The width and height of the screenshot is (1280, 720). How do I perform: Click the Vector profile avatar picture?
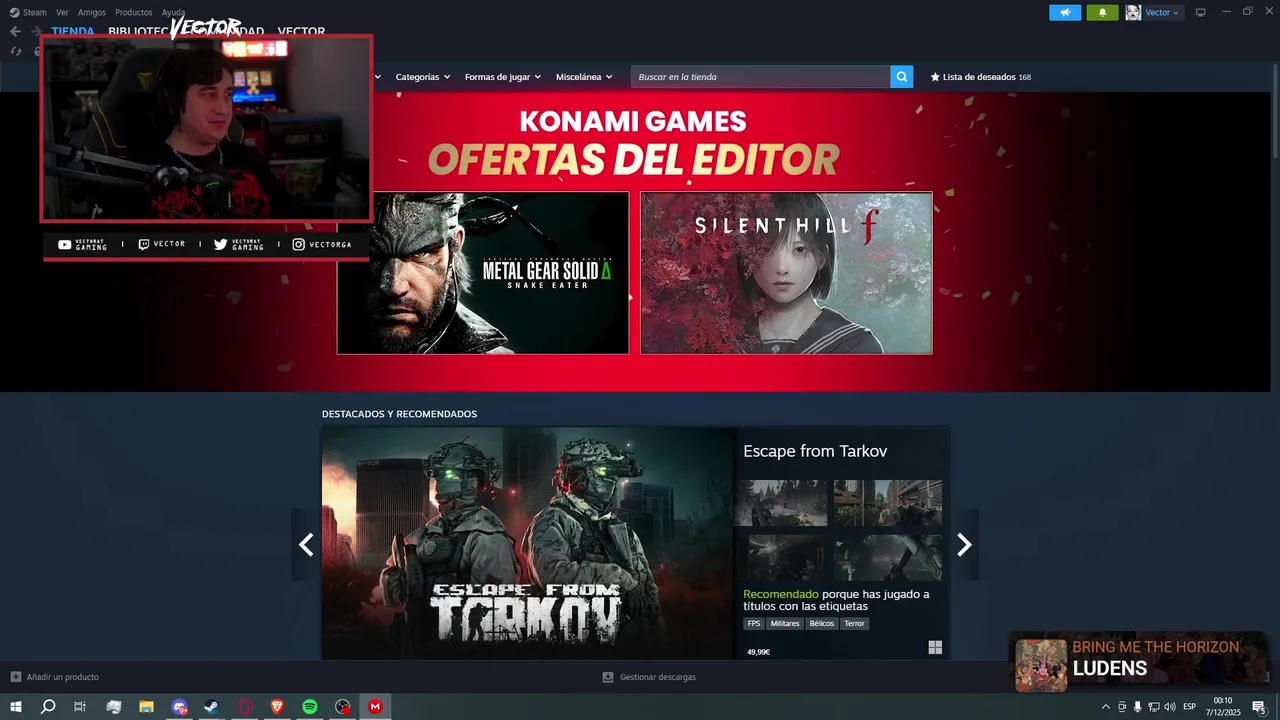pos(1133,12)
